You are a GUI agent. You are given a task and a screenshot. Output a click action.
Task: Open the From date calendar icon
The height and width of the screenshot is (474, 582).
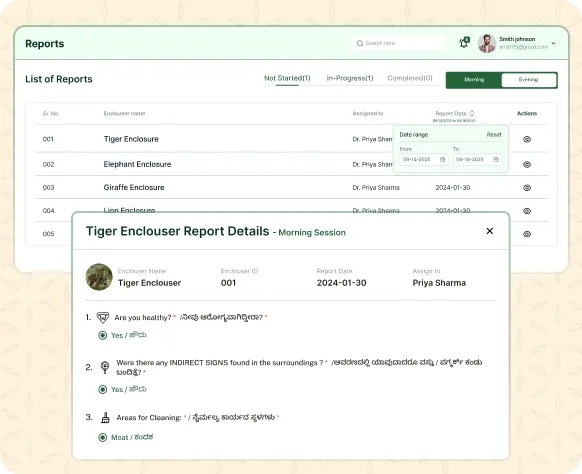coord(442,159)
